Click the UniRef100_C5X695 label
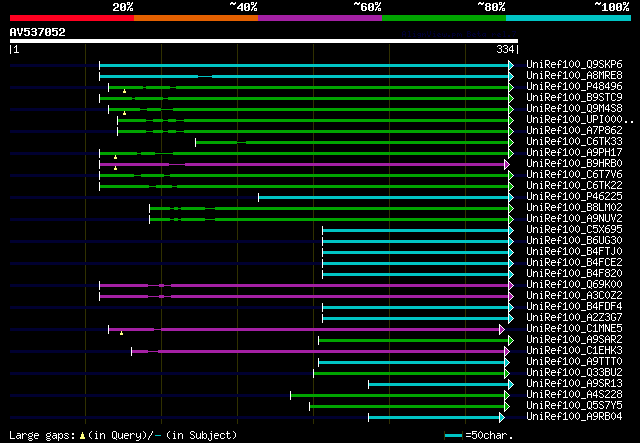Viewport: 640px width, 443px height. click(x=574, y=230)
